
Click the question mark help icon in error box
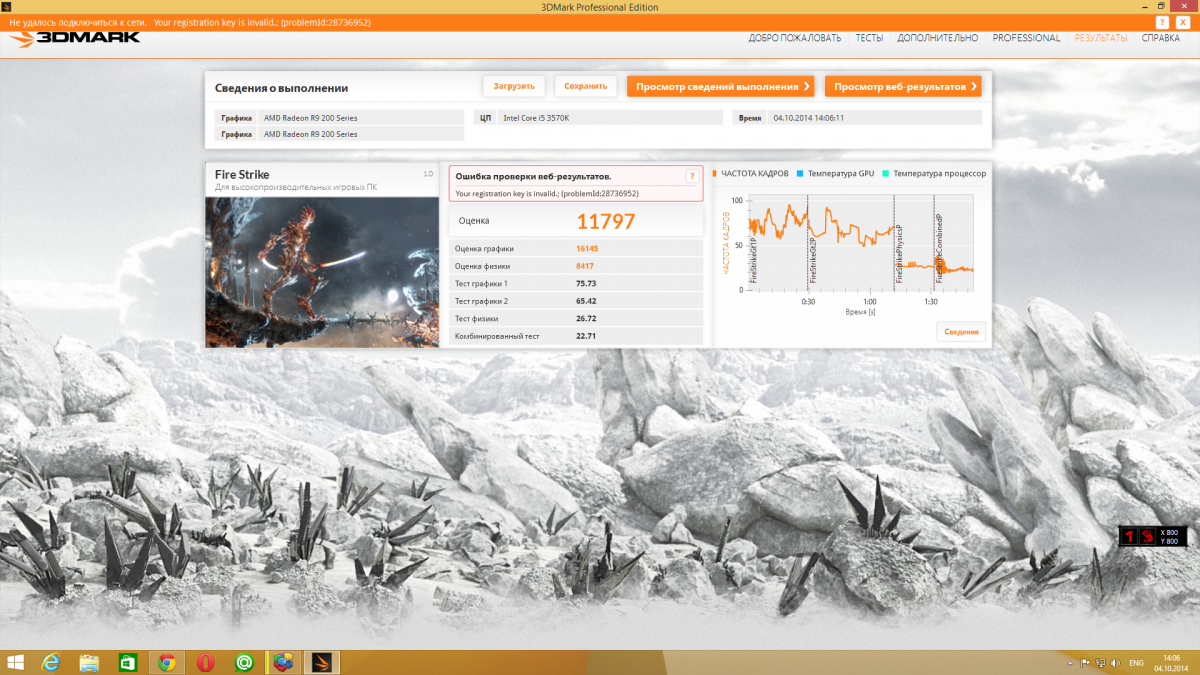pyautogui.click(x=691, y=176)
